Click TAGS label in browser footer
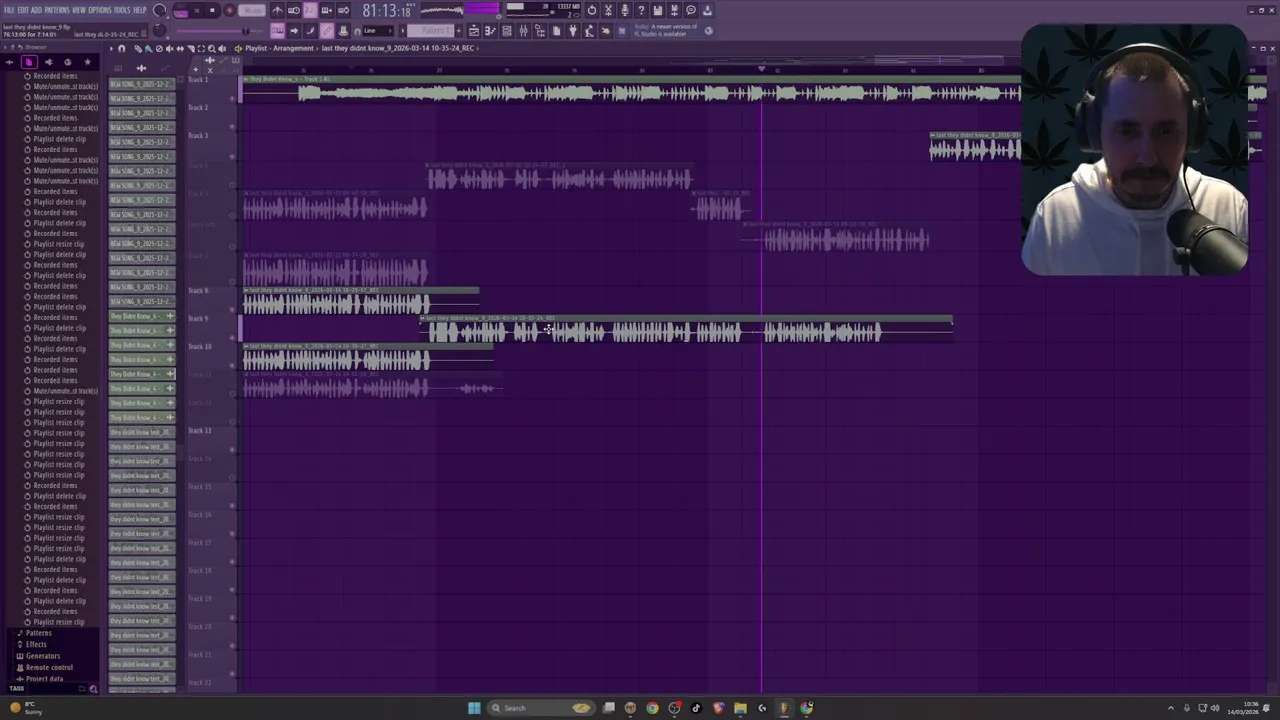 (16, 688)
